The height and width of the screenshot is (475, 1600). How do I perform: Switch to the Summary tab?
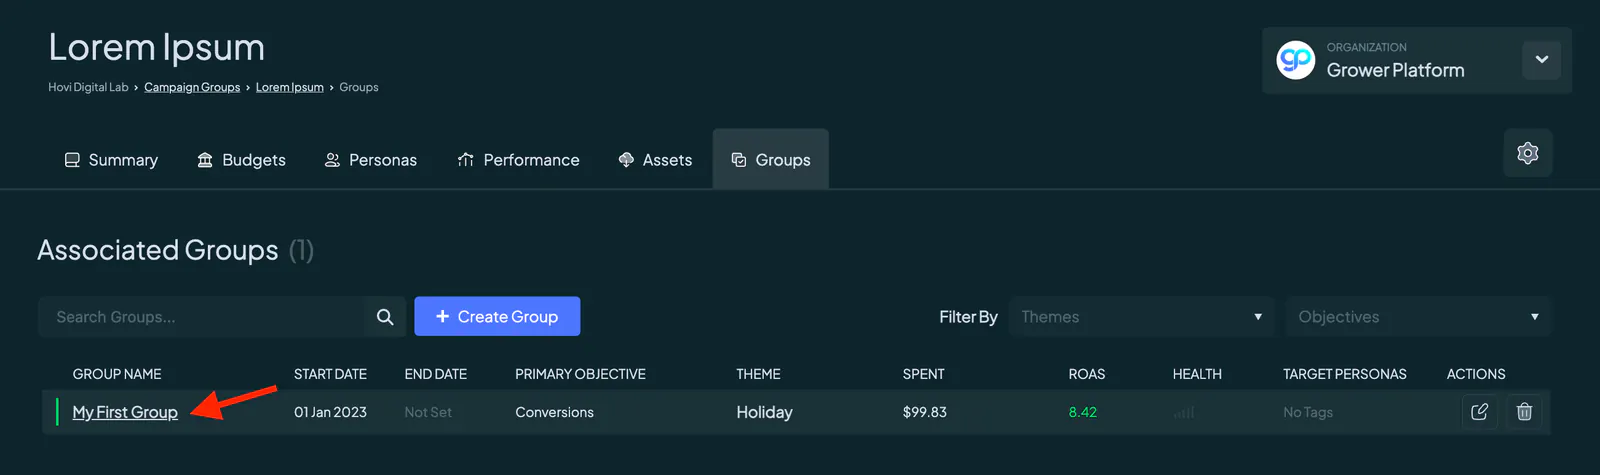click(111, 160)
